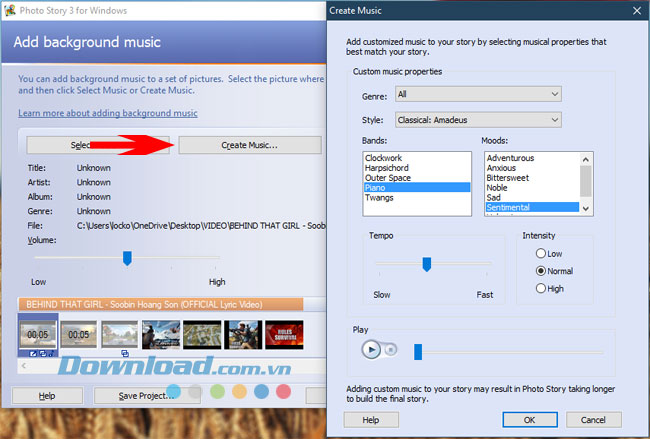Image resolution: width=650 pixels, height=439 pixels.
Task: Close the Create Music dialog
Action: pos(637,11)
